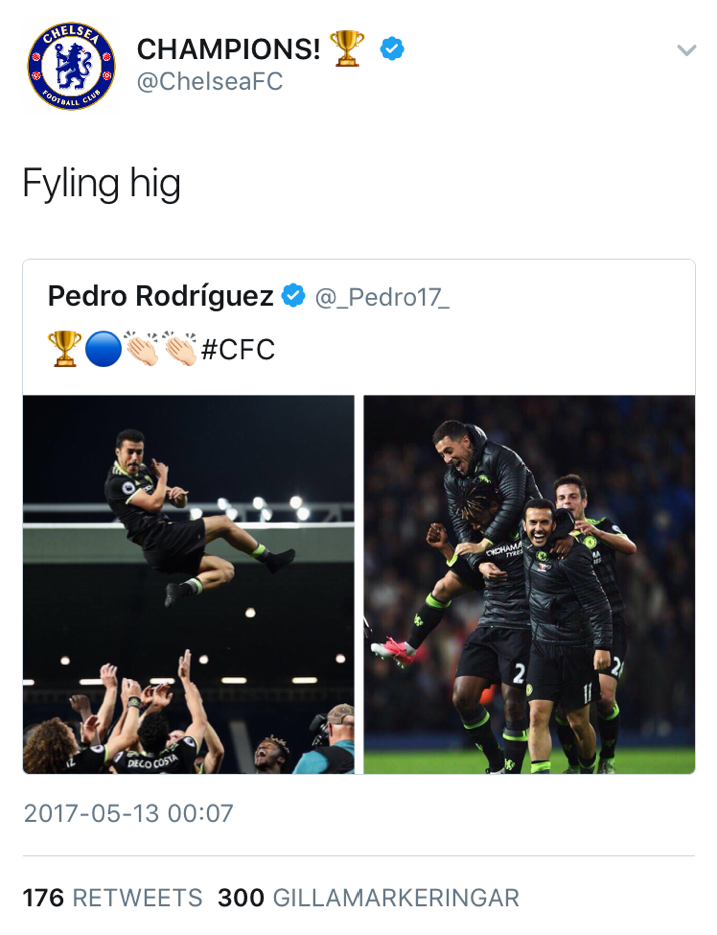Open the #CFC hashtag

click(x=238, y=350)
